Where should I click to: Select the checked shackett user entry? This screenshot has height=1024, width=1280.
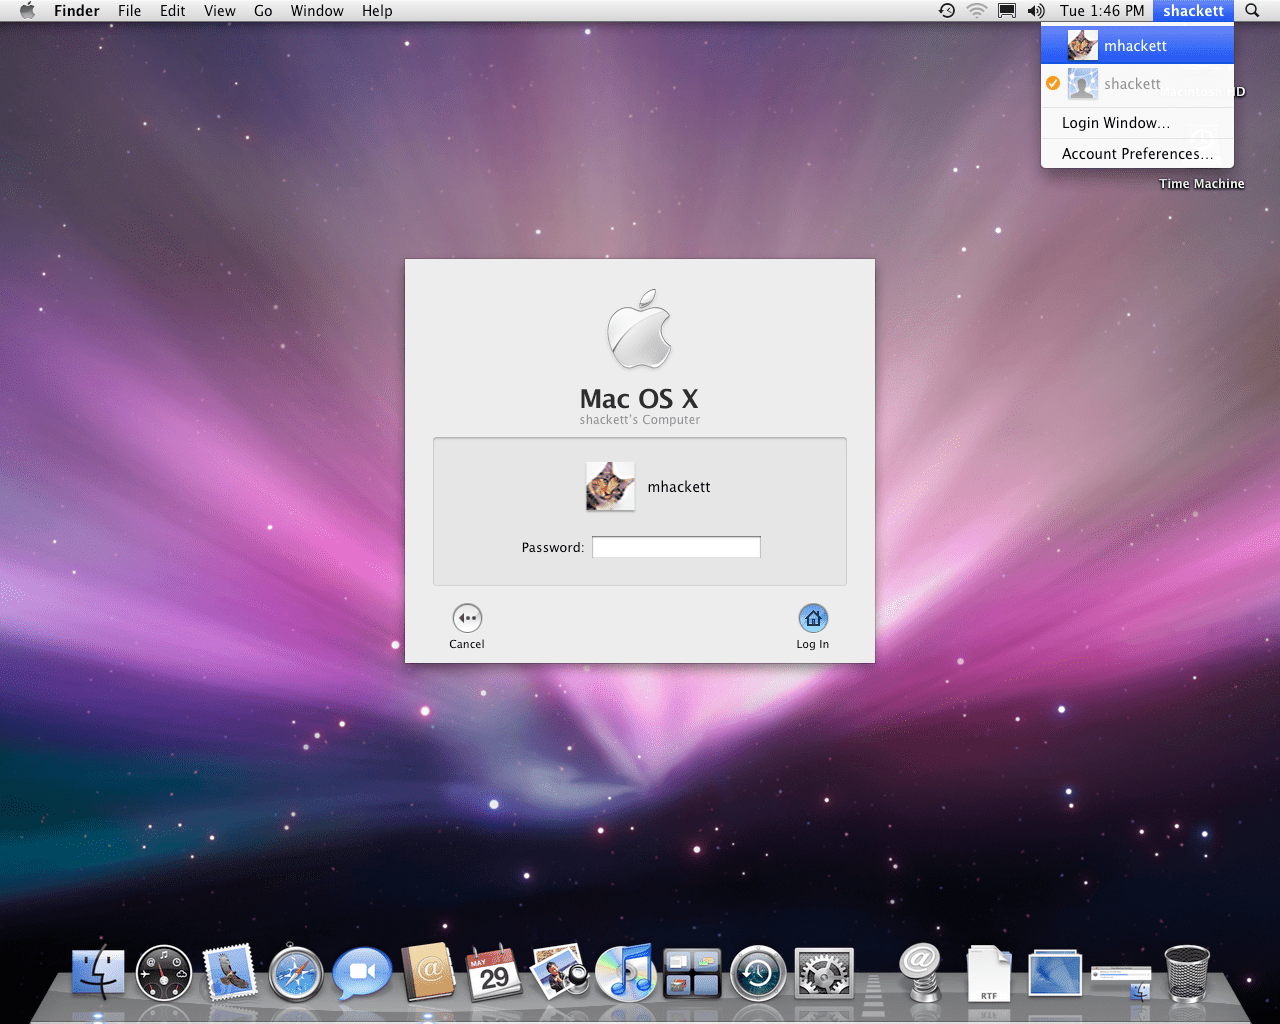coord(1132,84)
